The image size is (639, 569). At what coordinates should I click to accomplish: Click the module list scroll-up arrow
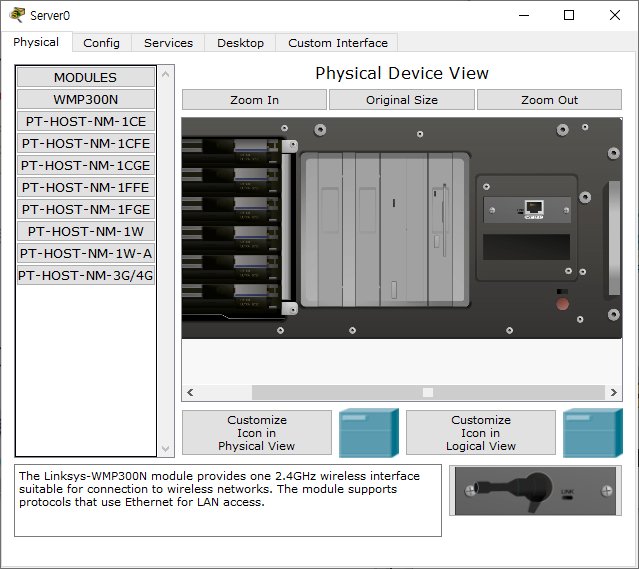(x=165, y=74)
